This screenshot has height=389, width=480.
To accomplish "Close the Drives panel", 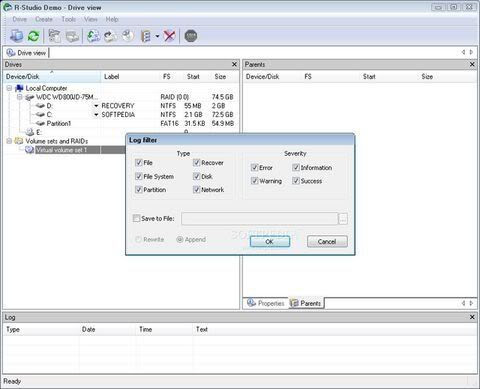I will (234, 64).
